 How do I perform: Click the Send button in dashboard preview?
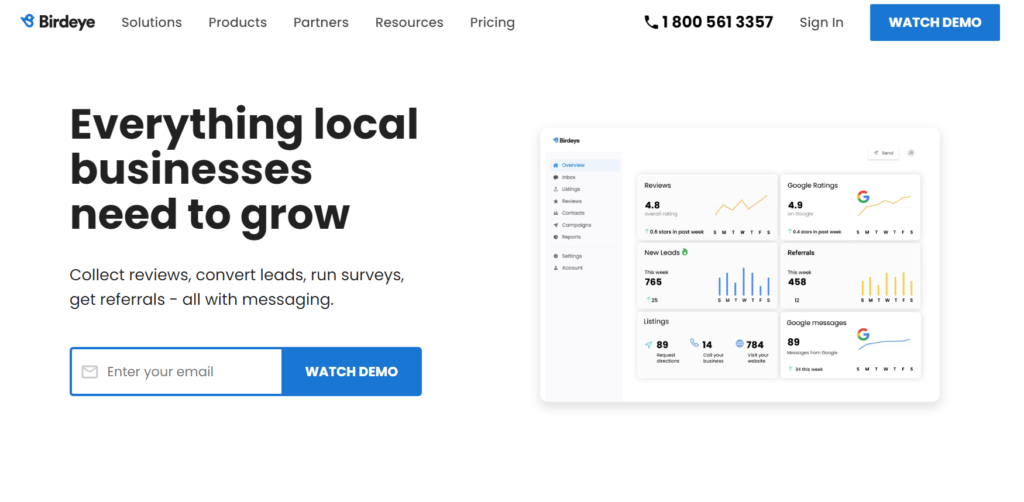883,153
